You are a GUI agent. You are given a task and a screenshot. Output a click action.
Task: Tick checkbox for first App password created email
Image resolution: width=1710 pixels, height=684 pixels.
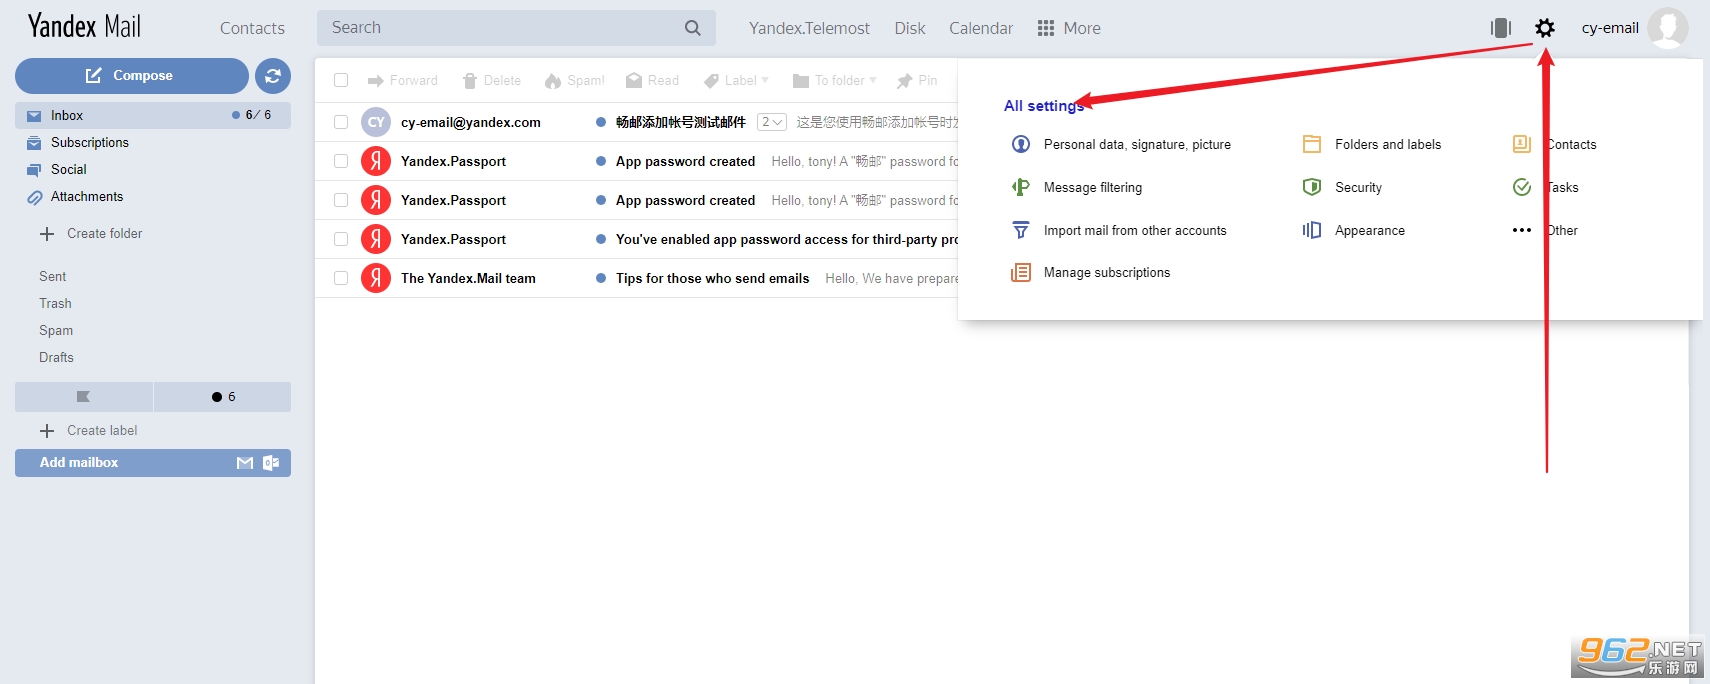pos(341,161)
